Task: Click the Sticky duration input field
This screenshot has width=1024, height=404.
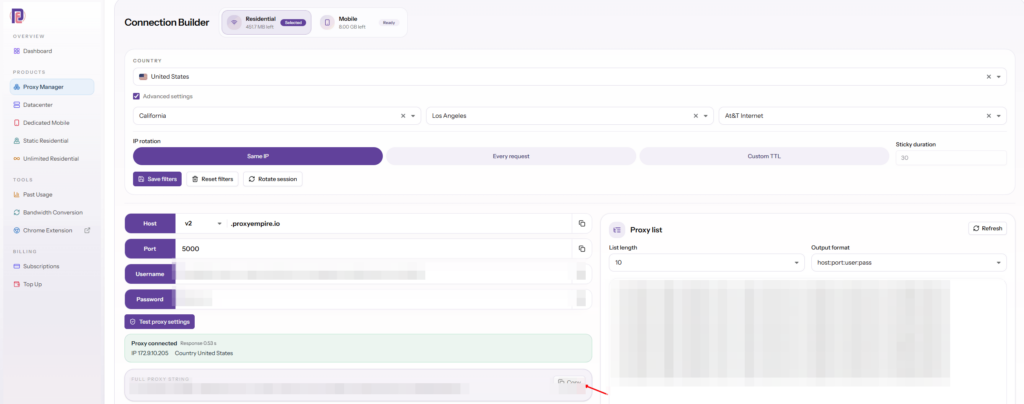Action: (951, 157)
